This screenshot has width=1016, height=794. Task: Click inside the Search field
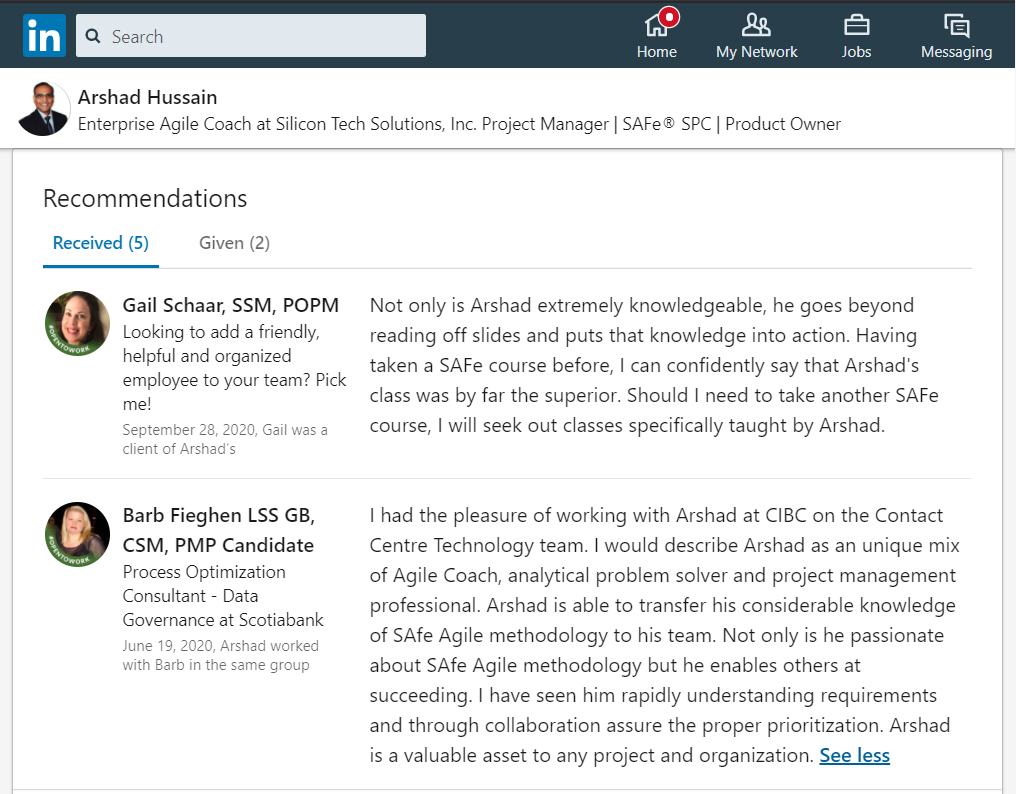[251, 36]
